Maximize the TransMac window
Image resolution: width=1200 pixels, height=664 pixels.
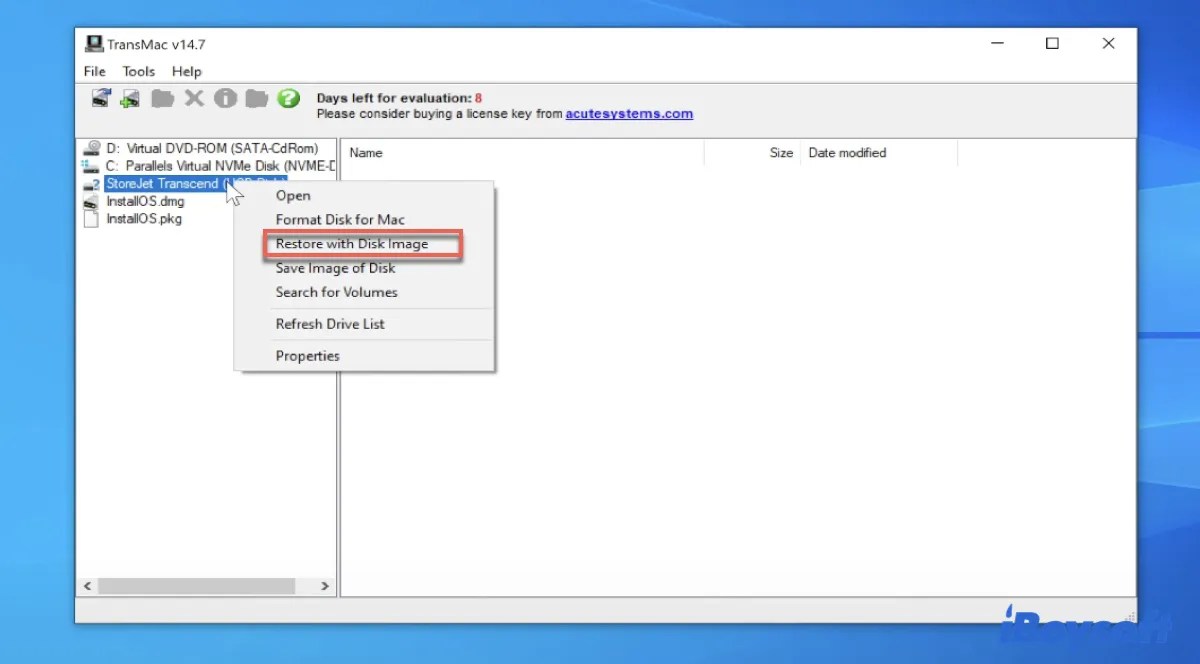pyautogui.click(x=1053, y=44)
